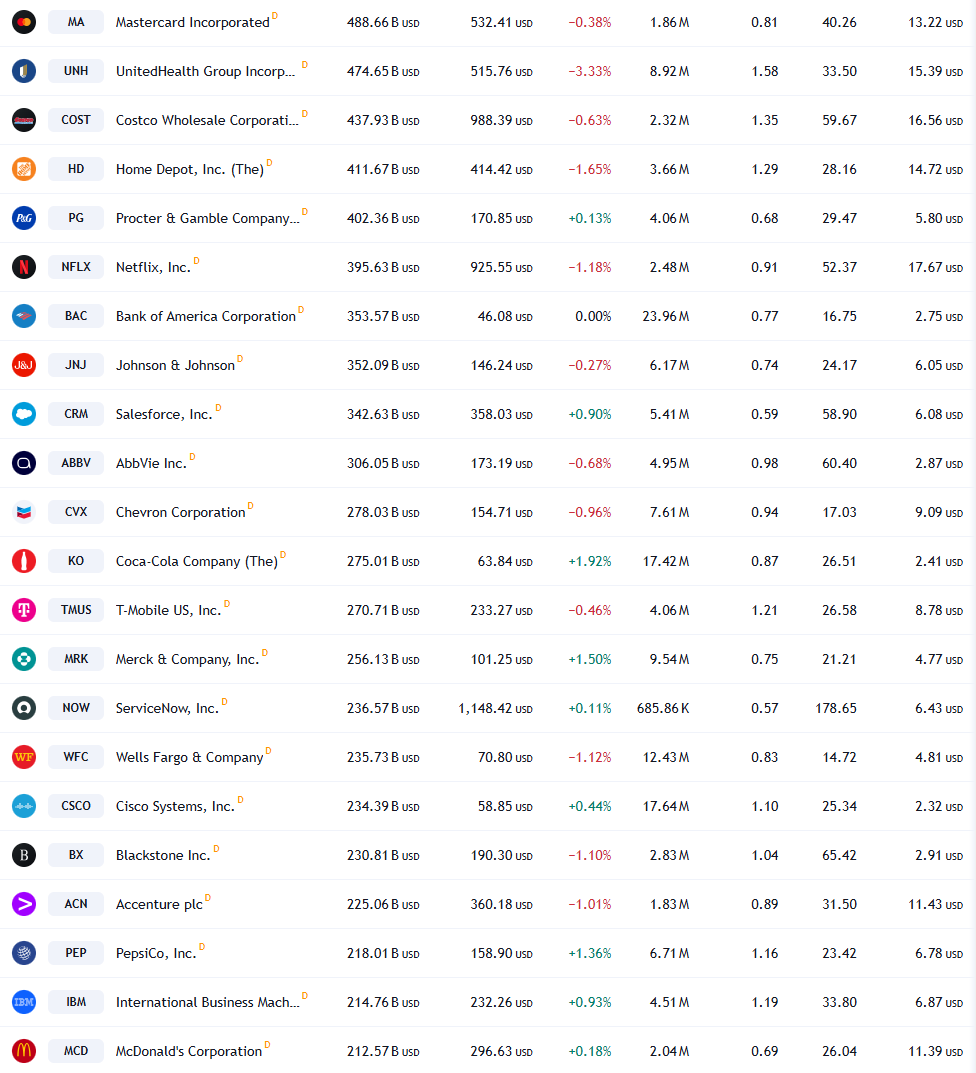
Task: Open Accenture plc company link
Action: (159, 905)
